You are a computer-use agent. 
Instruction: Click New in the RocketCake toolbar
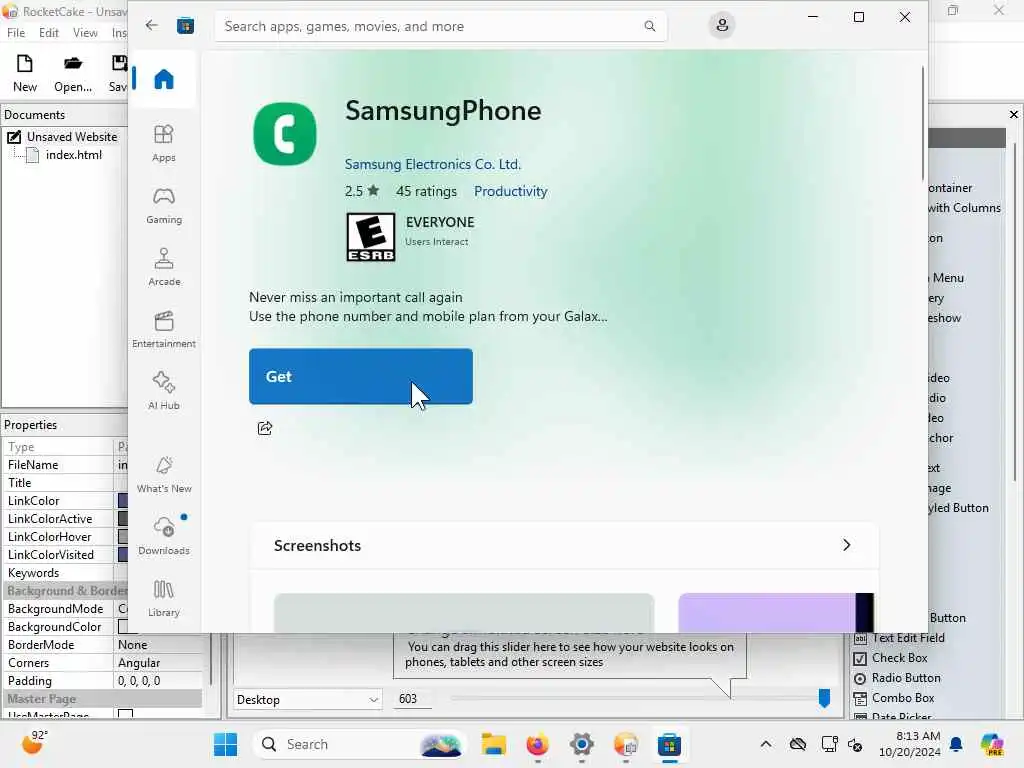point(25,73)
